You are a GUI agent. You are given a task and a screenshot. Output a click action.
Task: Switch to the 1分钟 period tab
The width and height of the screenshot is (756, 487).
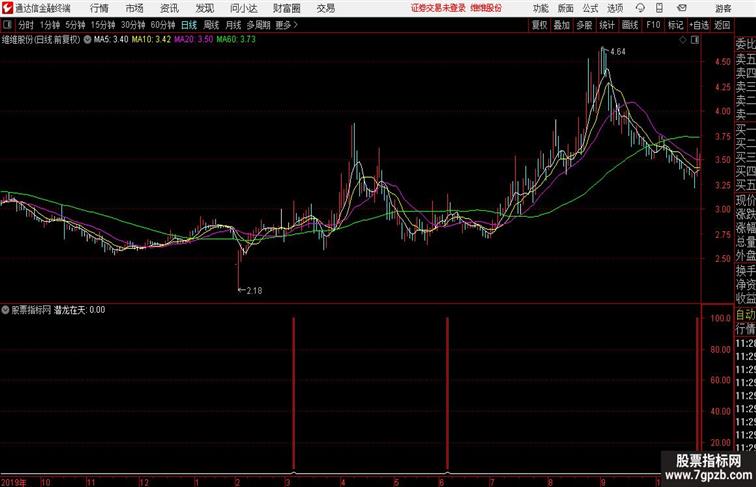(50, 25)
